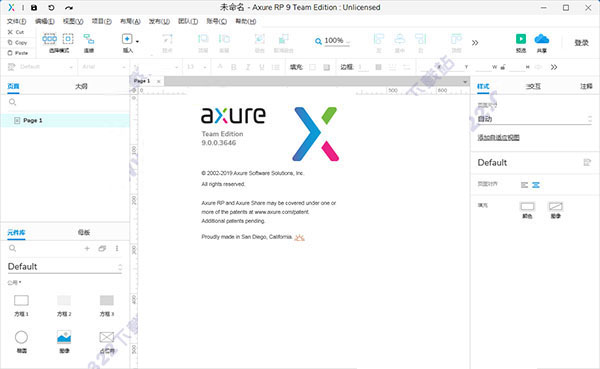The height and width of the screenshot is (369, 600).
Task: Click the Align Right icon in toolbar
Action: coord(421,39)
